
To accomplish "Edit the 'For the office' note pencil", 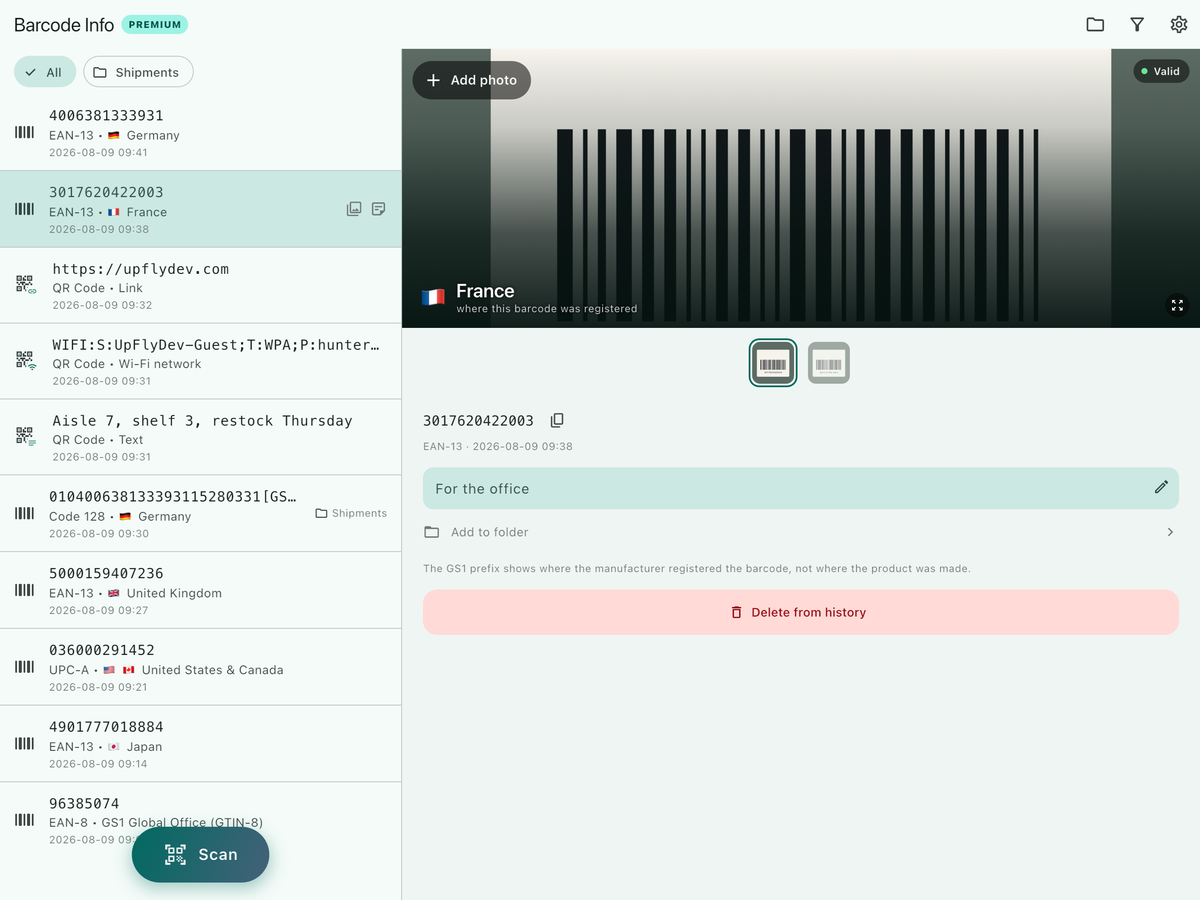I will tap(1161, 487).
